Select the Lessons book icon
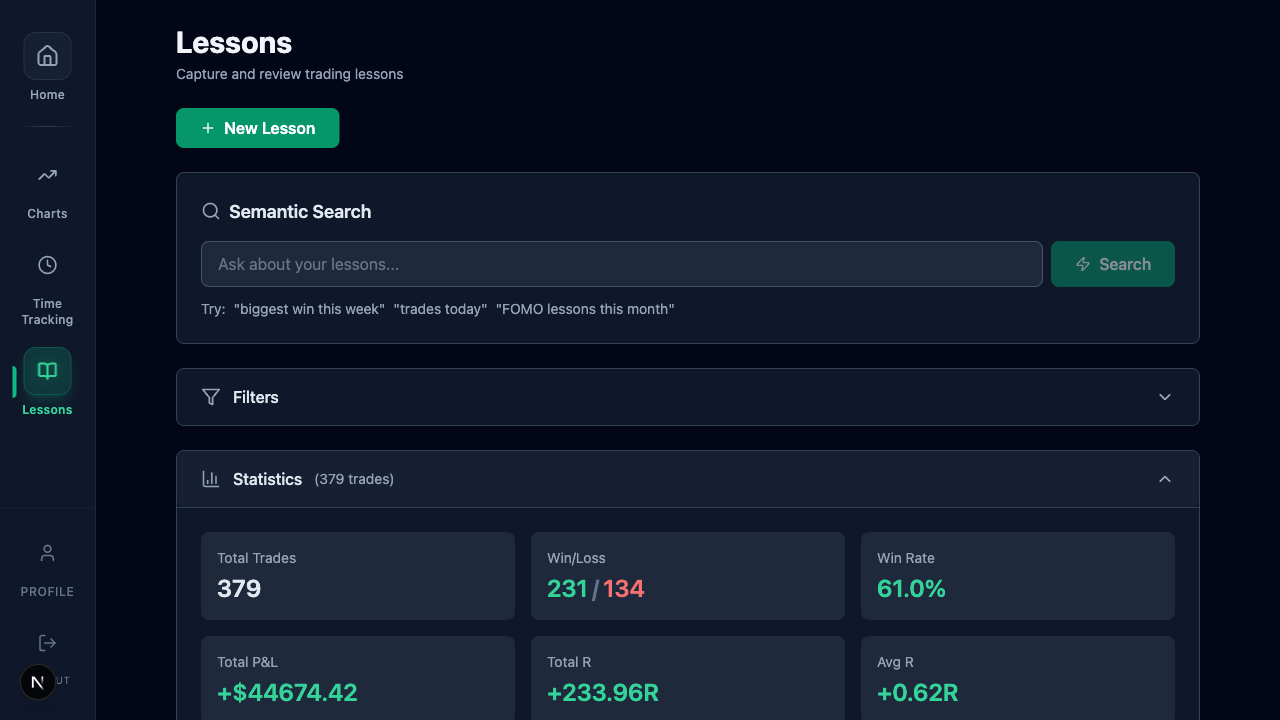Image resolution: width=1280 pixels, height=720 pixels. (47, 371)
